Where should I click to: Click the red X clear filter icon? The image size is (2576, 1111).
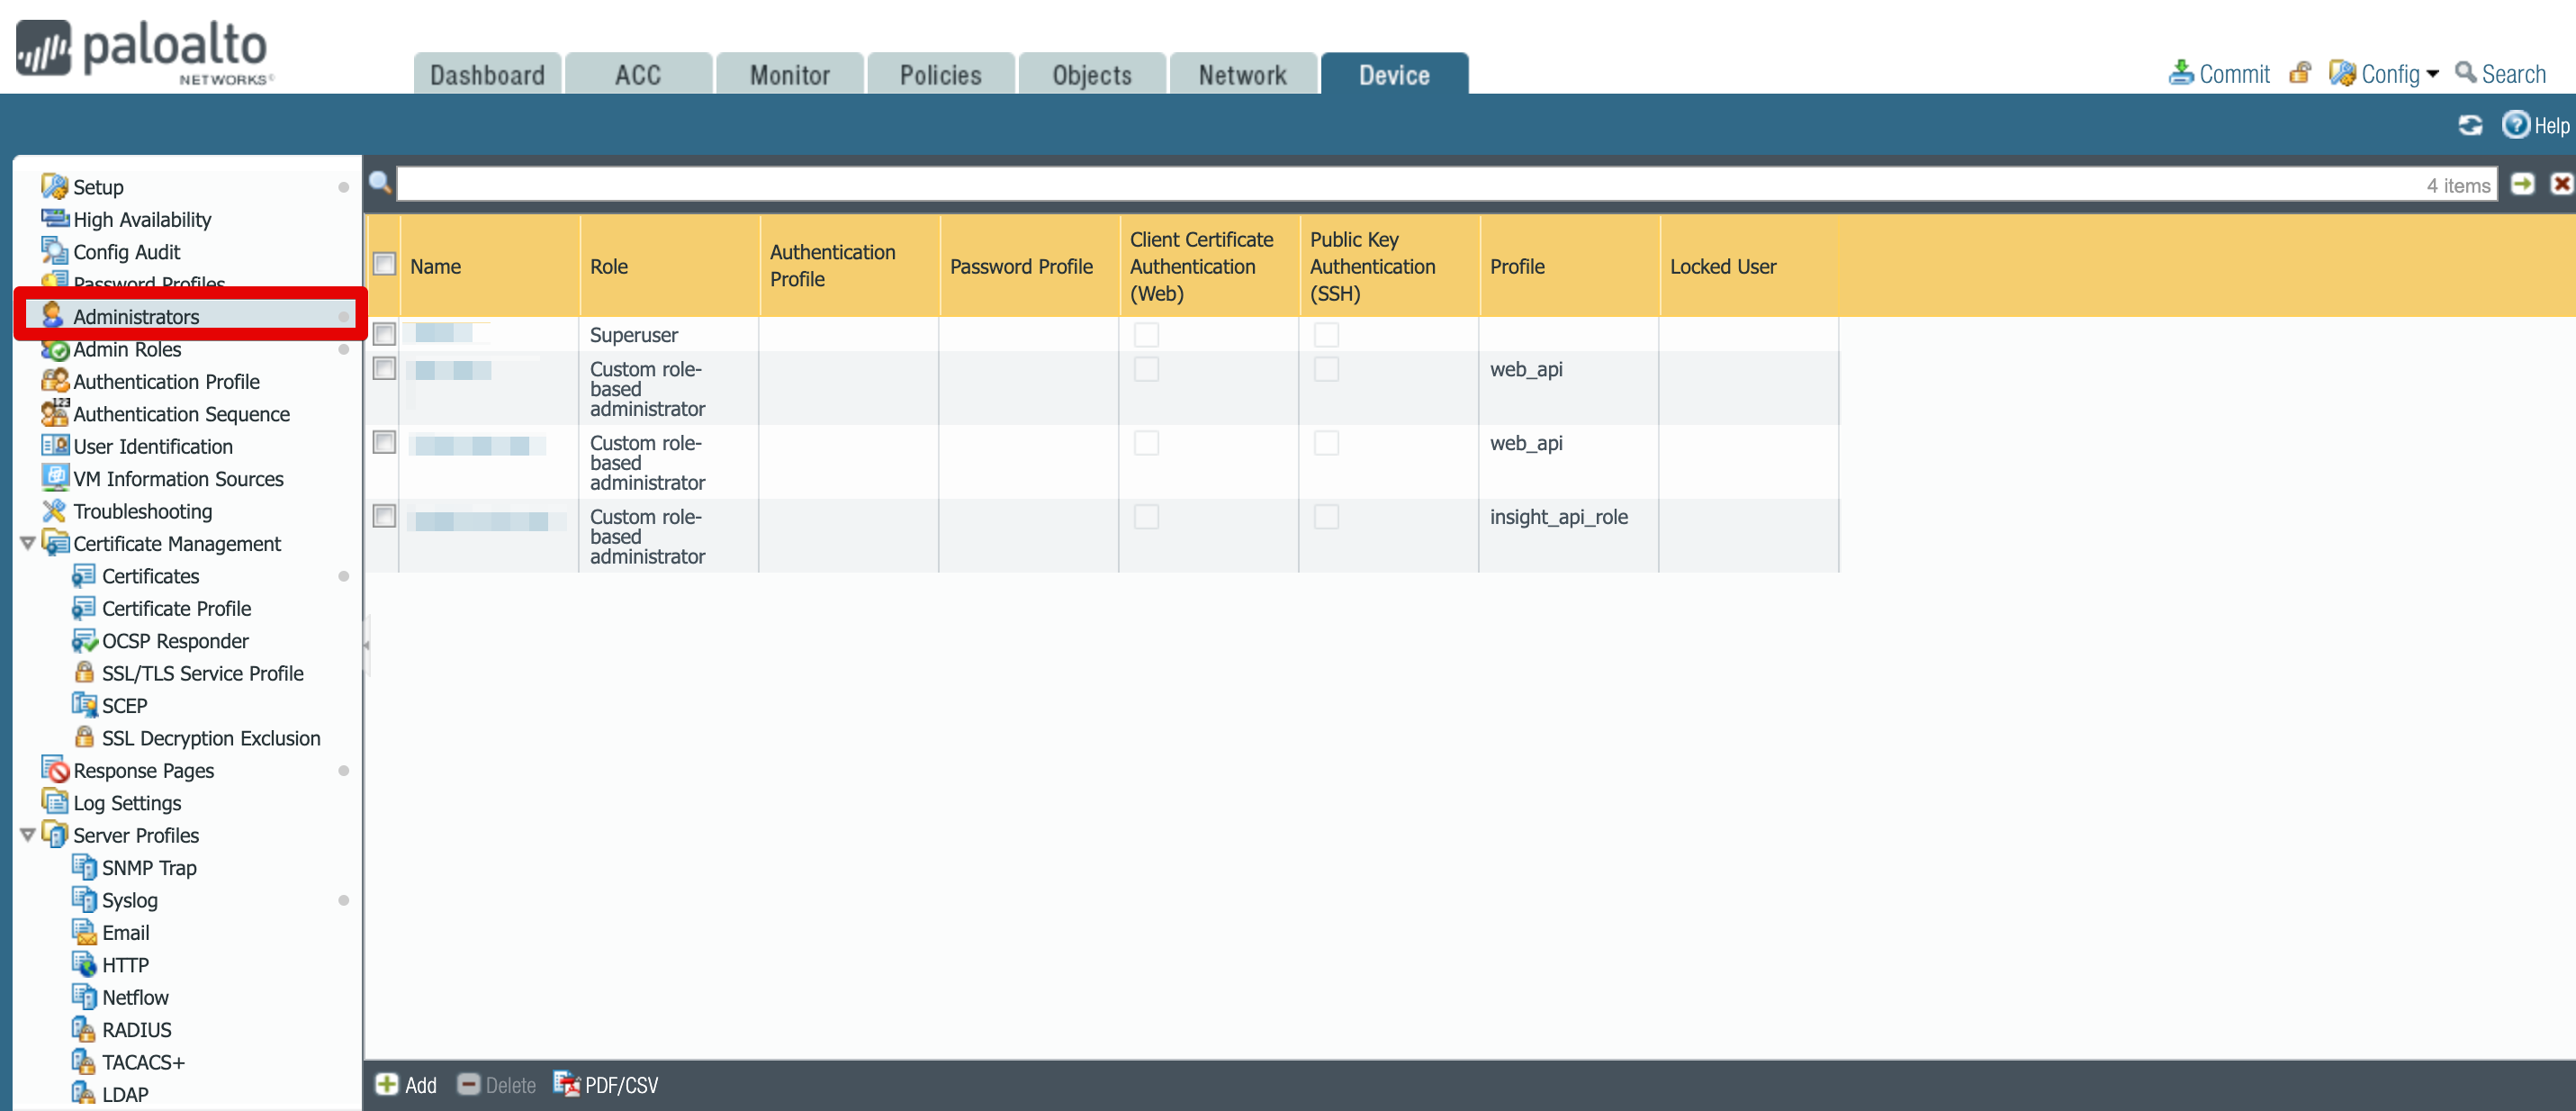point(2560,184)
